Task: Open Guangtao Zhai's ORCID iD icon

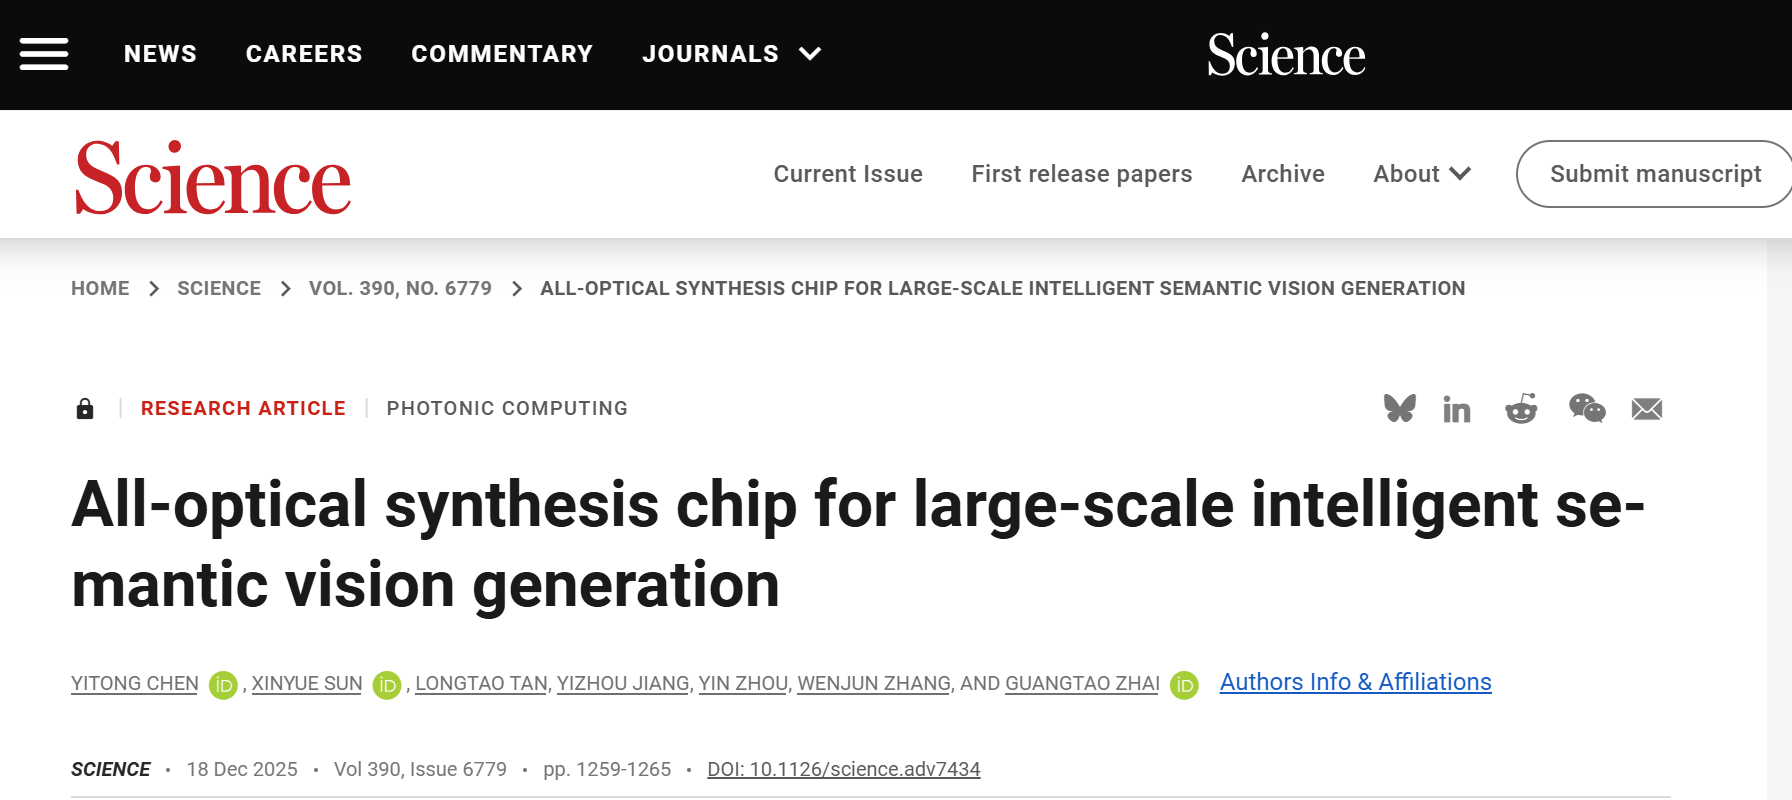Action: click(1184, 685)
